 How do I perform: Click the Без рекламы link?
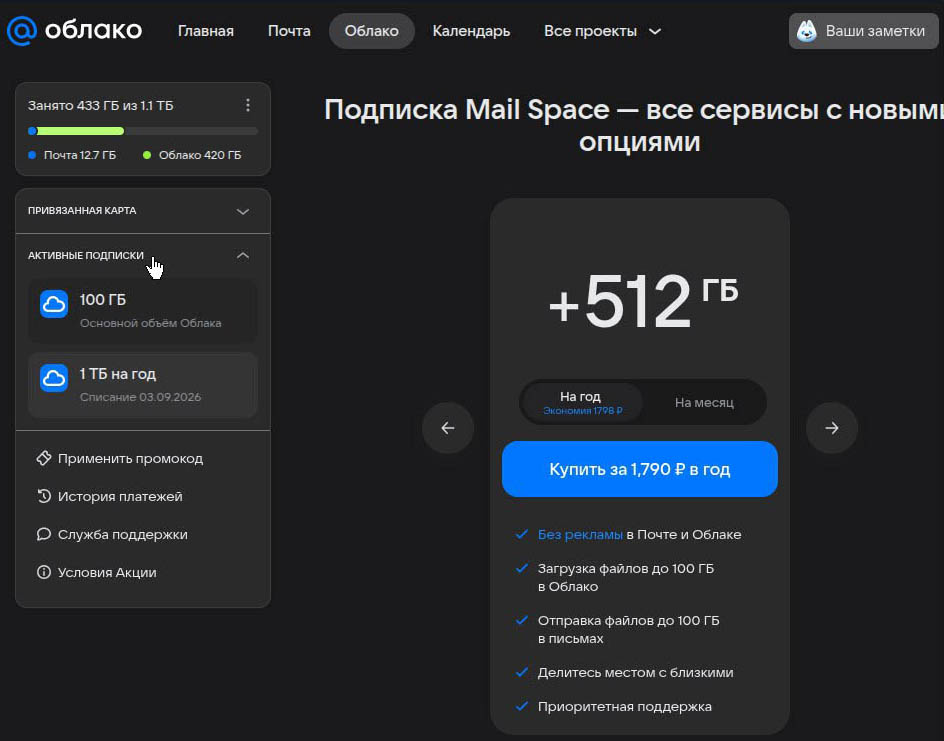pos(580,534)
